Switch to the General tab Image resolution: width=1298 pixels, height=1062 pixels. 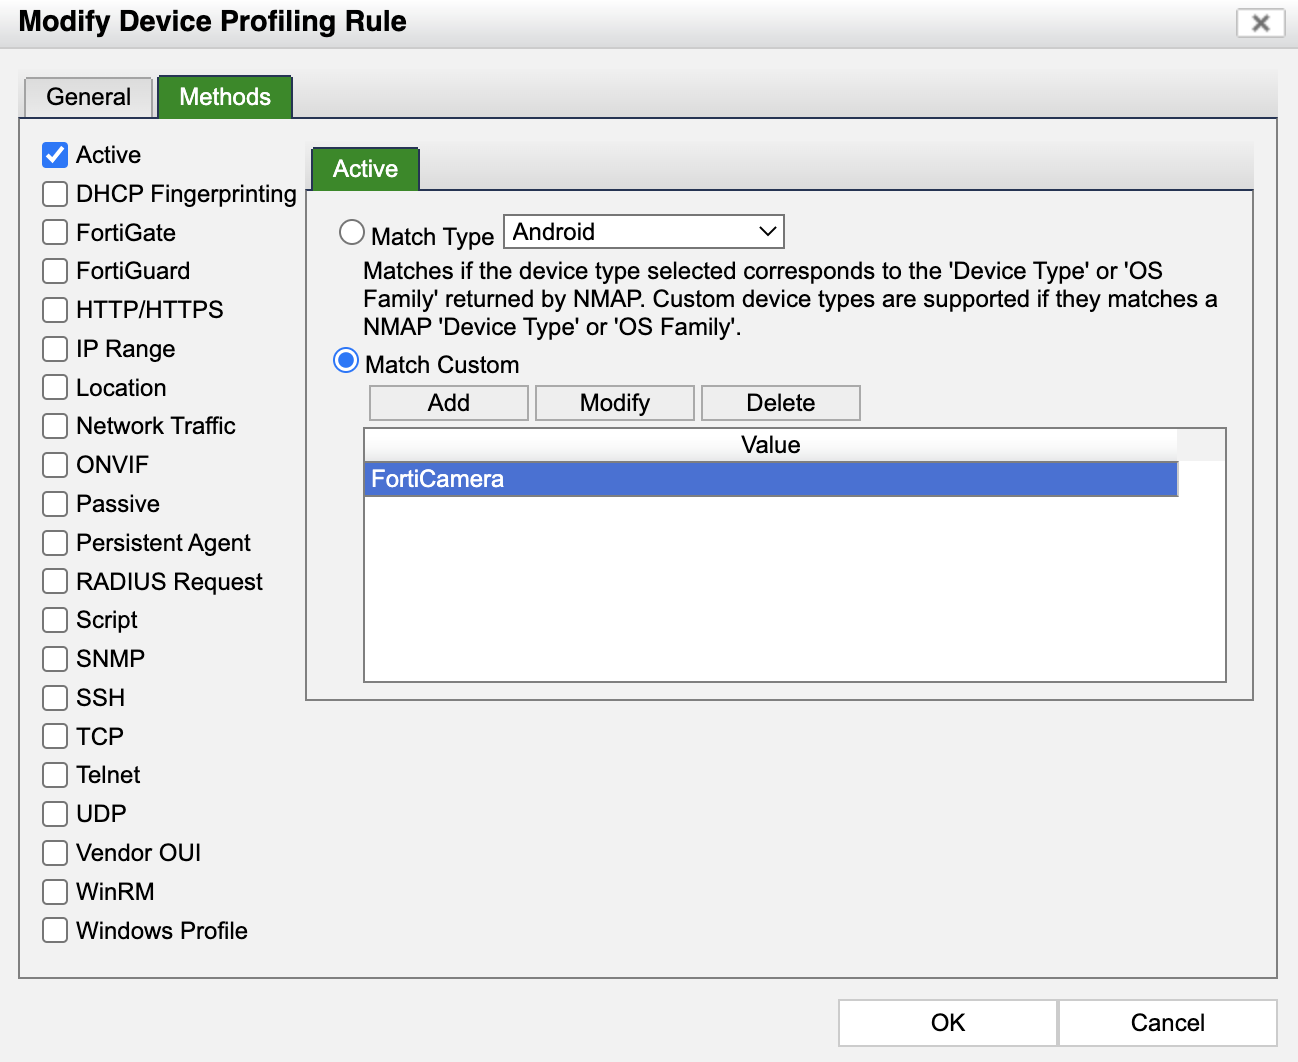tap(88, 97)
